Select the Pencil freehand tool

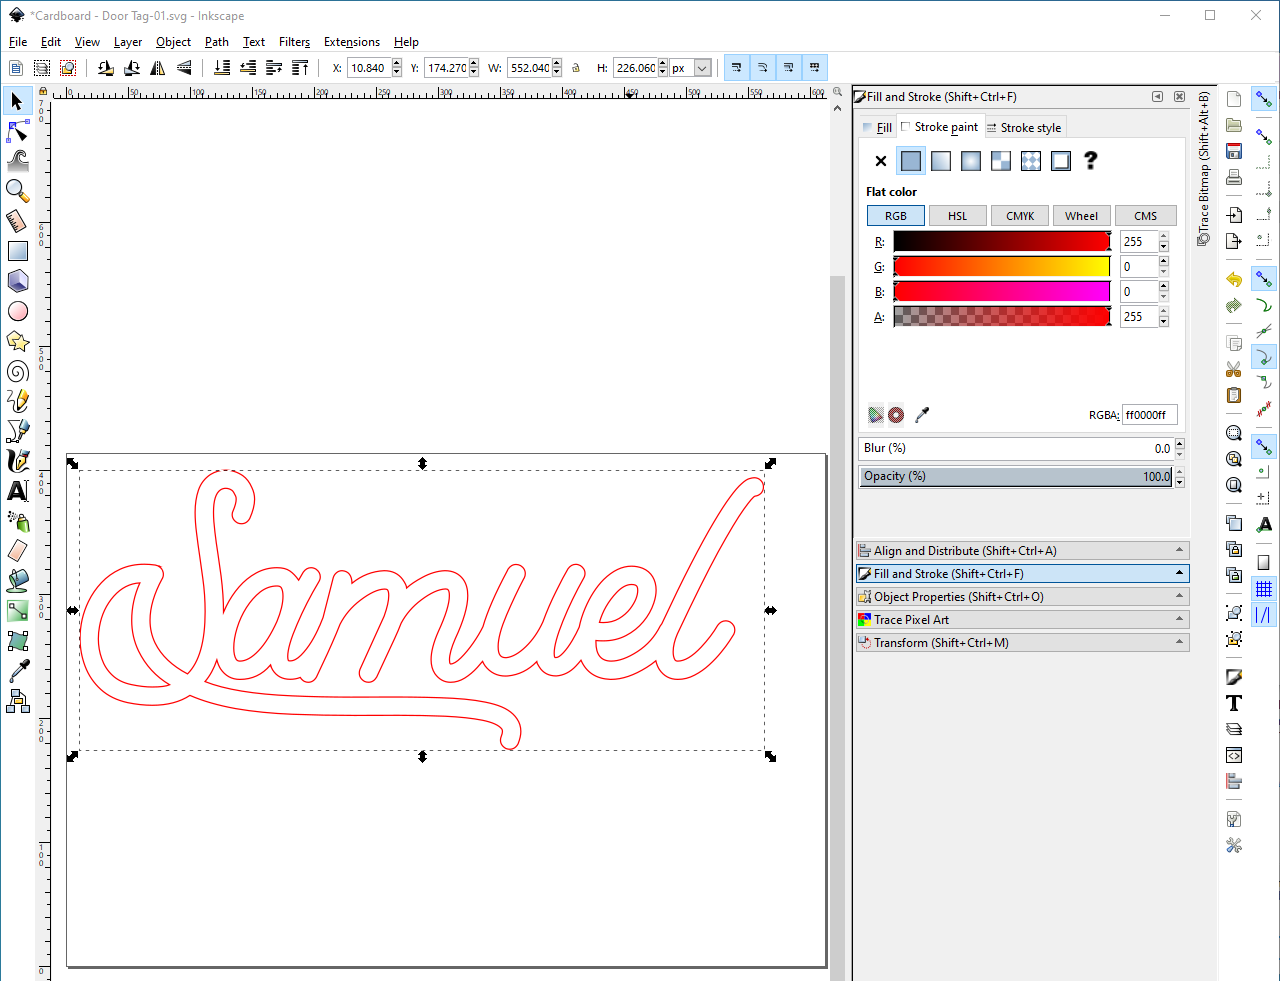click(18, 401)
